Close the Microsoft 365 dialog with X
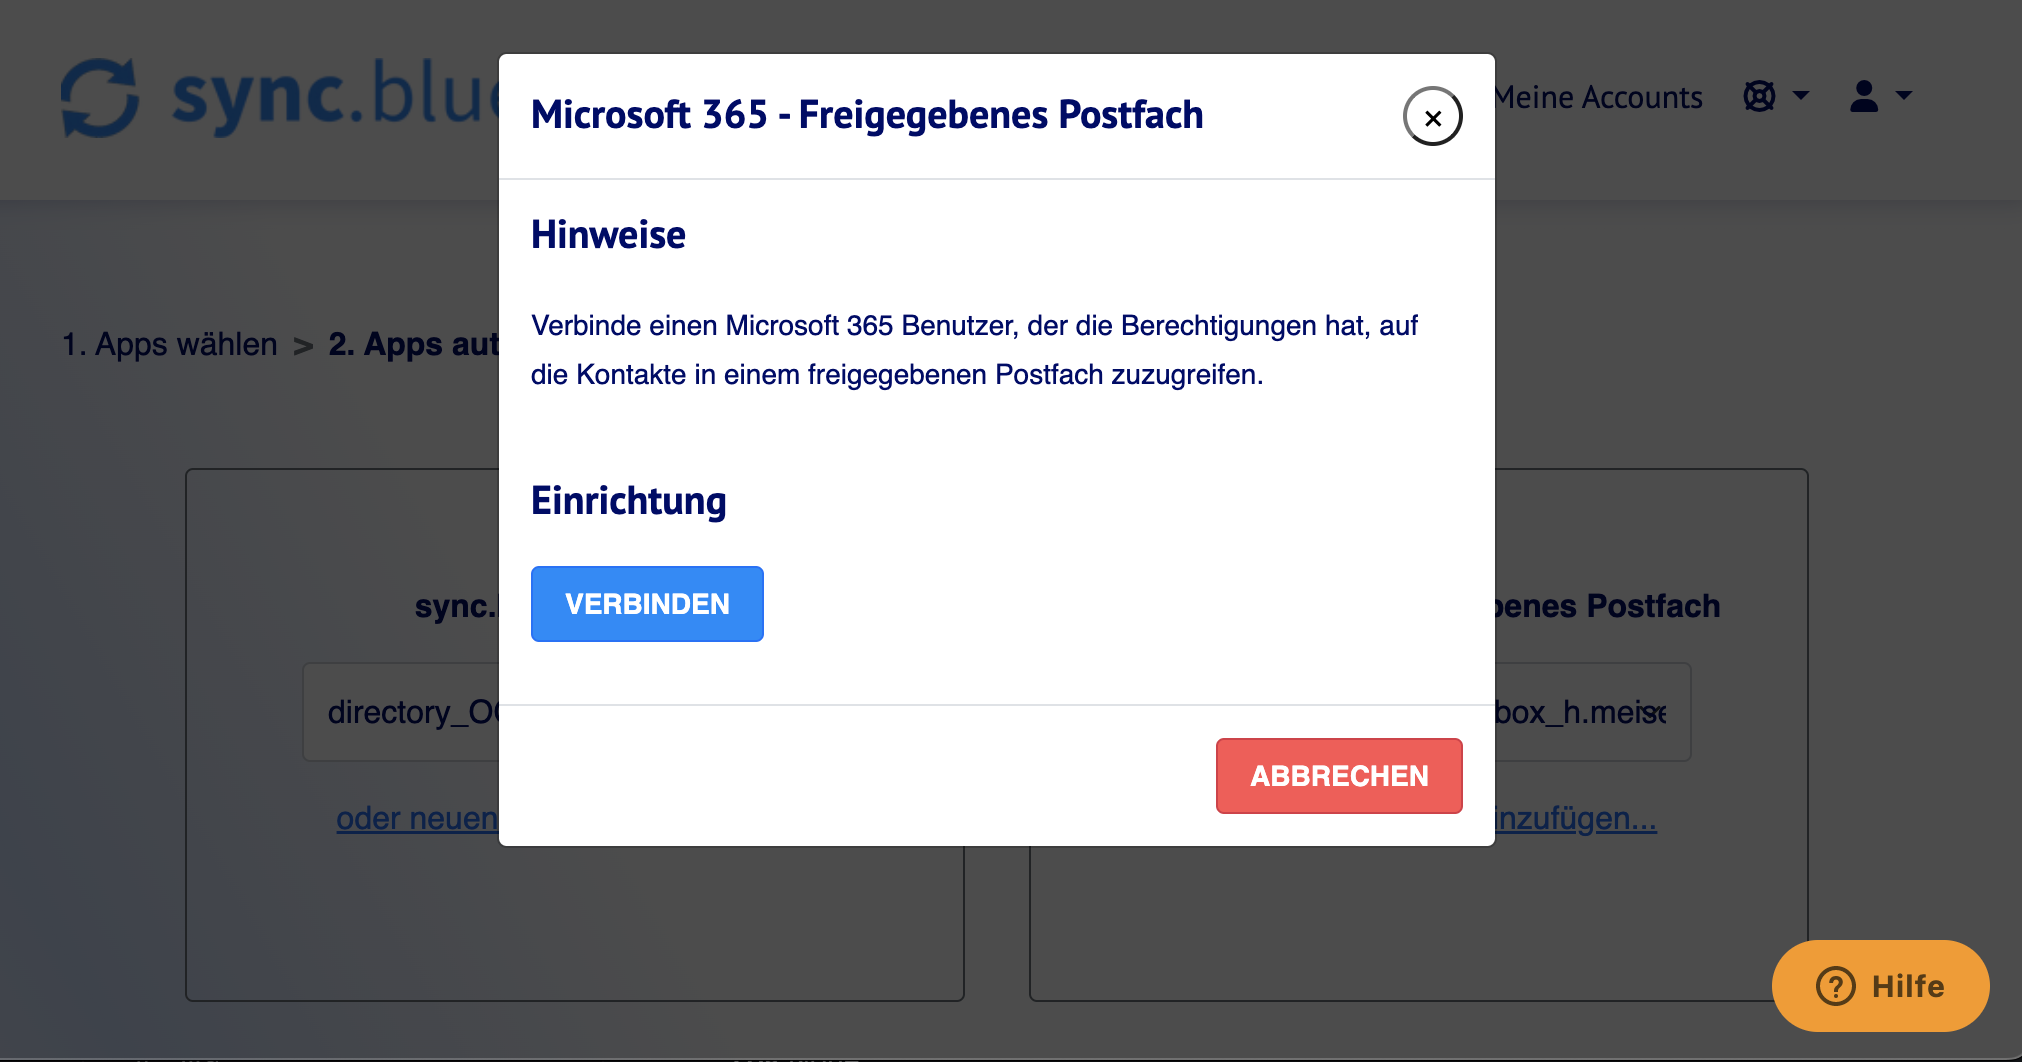 pos(1432,117)
